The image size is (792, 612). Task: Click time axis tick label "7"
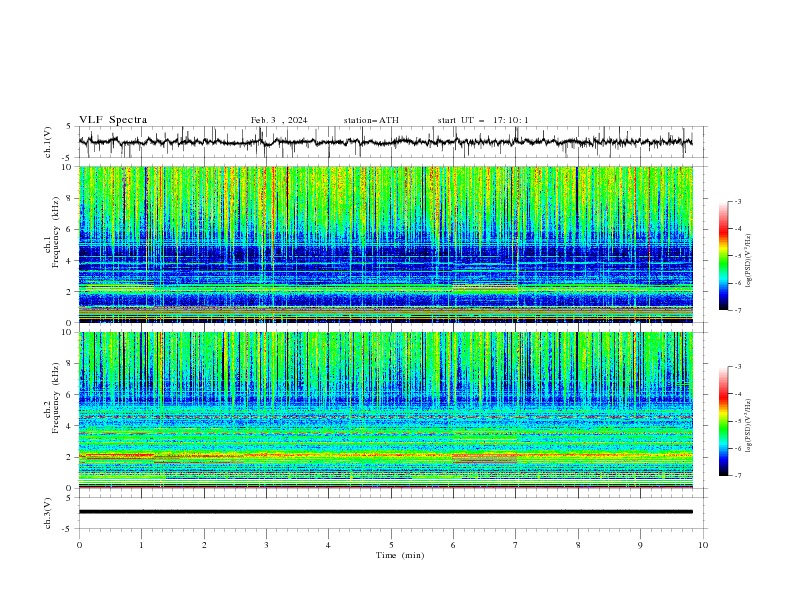click(516, 545)
